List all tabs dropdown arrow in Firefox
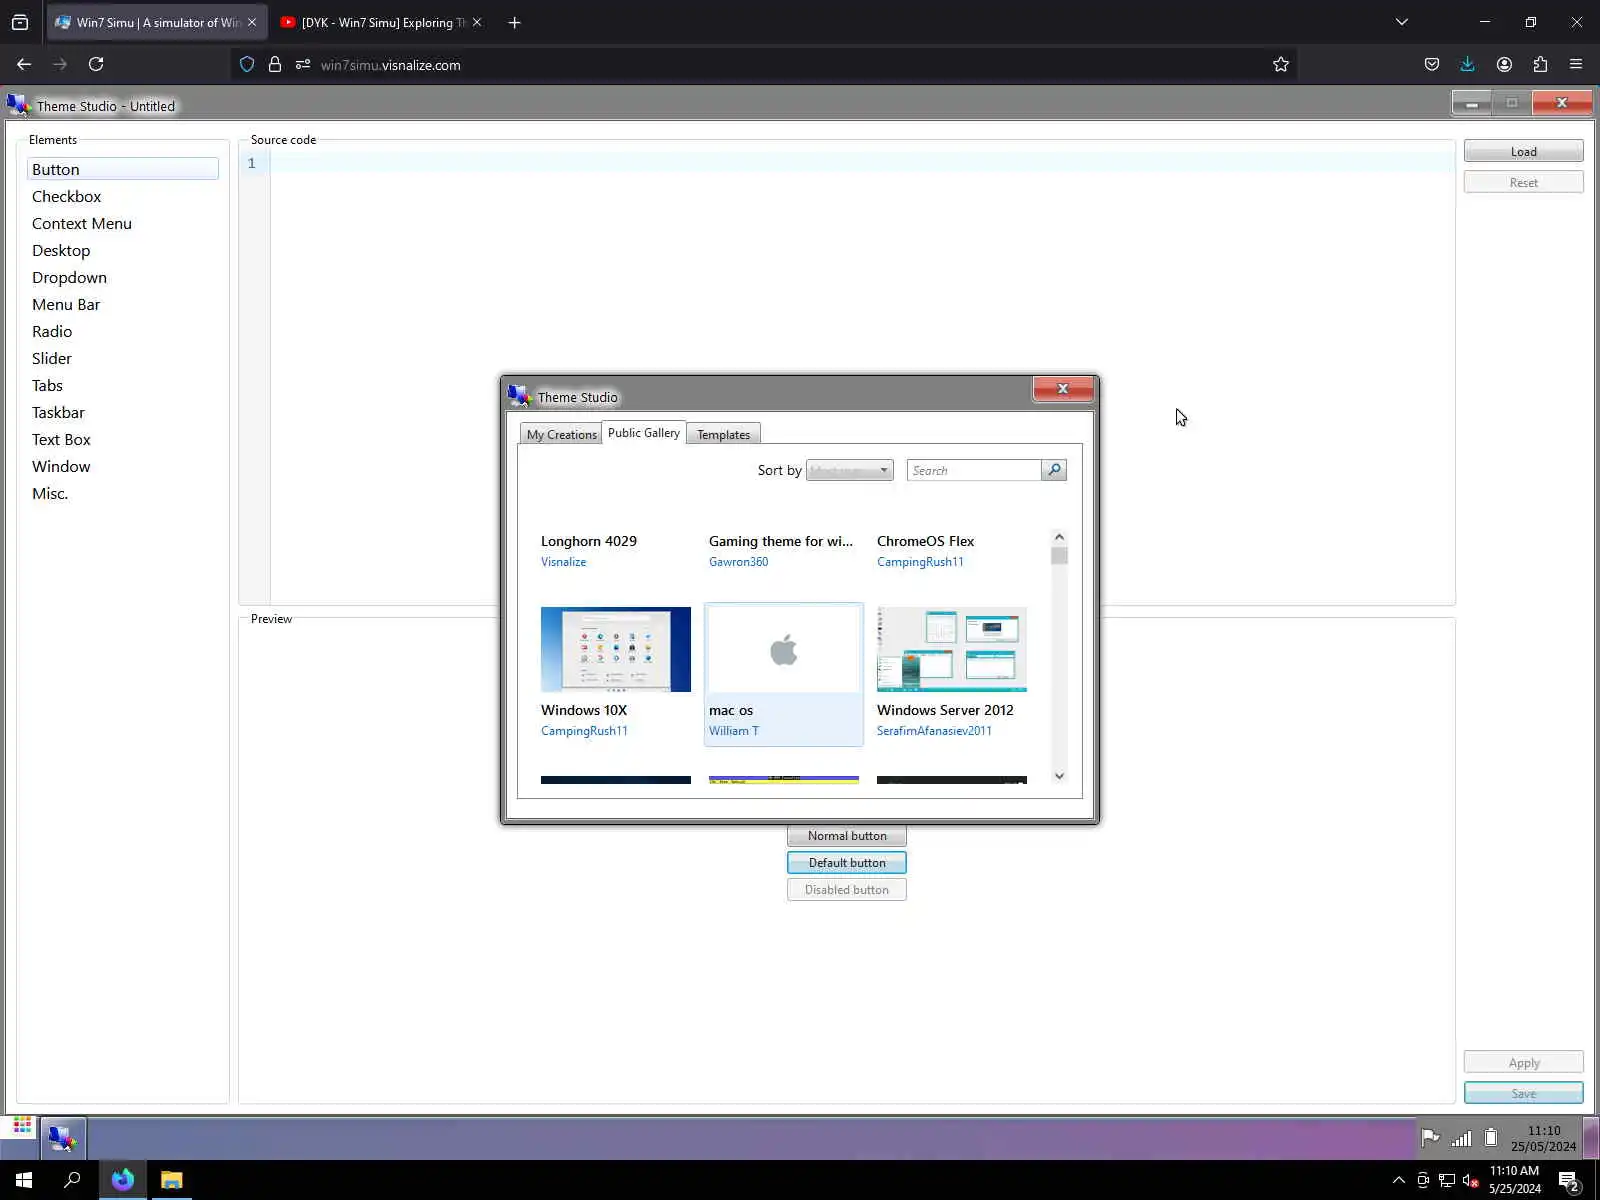1600x1200 pixels. coord(1402,22)
